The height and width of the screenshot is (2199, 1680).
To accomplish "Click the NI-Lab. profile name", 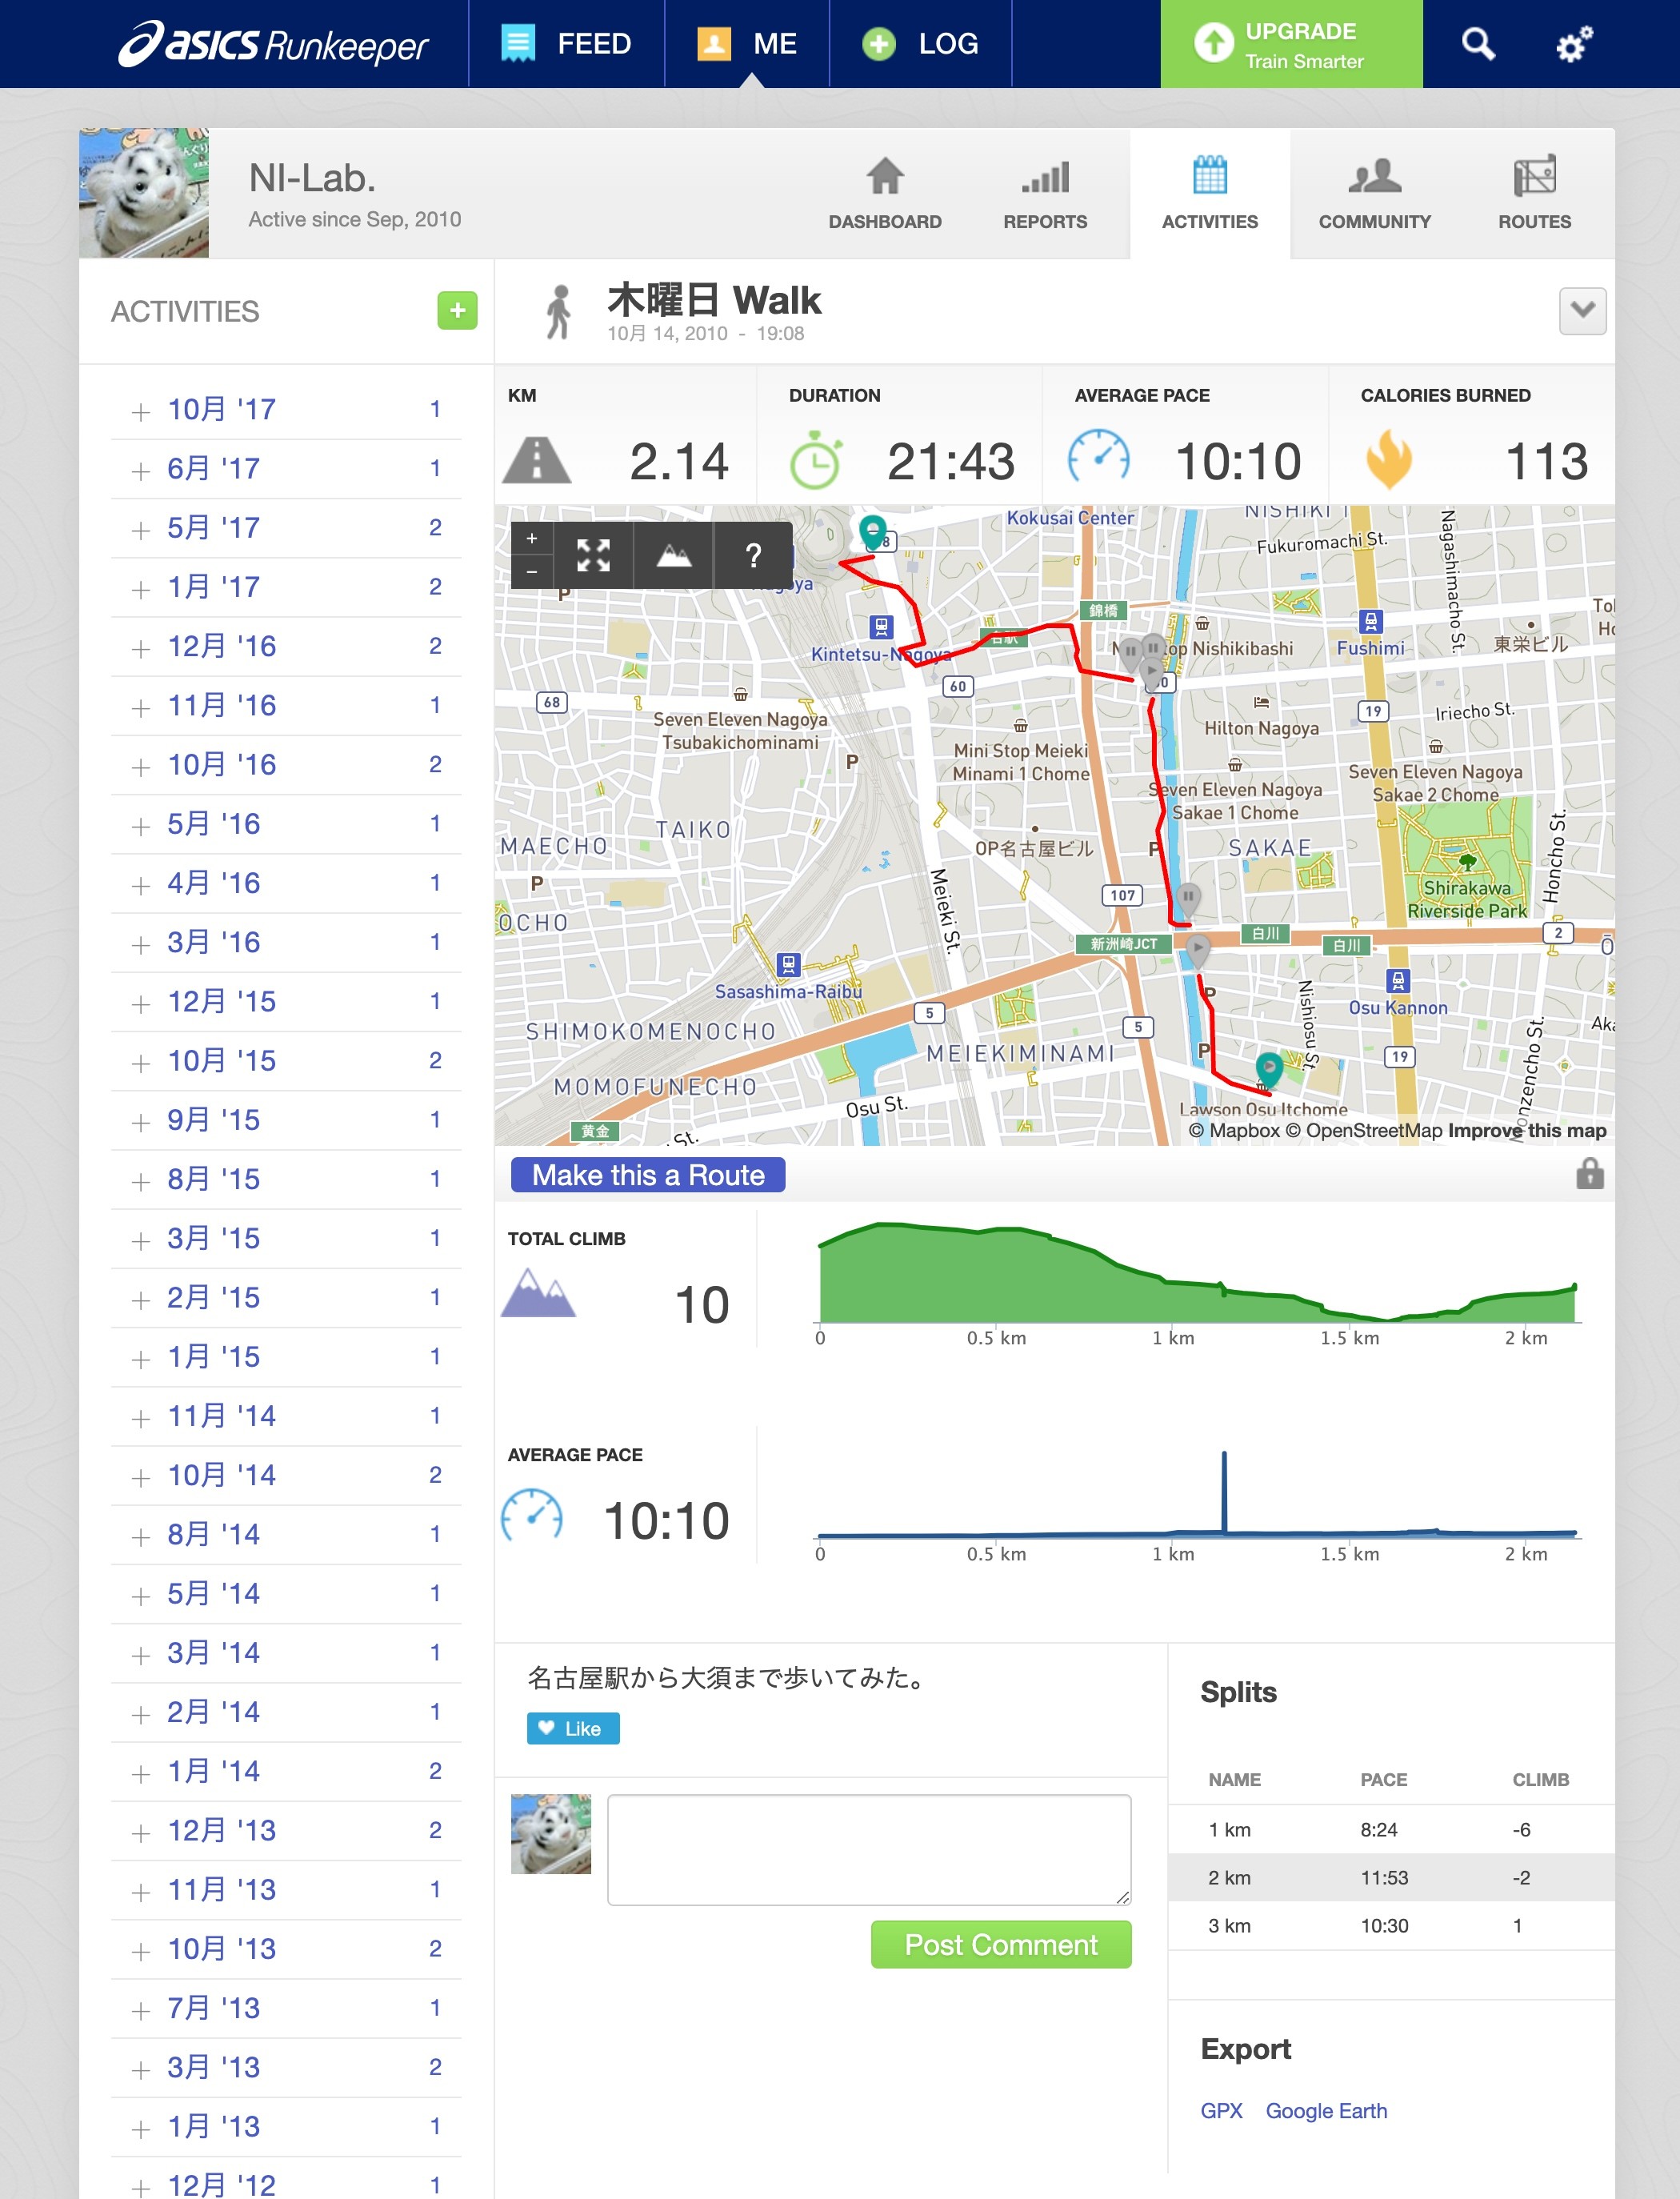I will point(312,178).
